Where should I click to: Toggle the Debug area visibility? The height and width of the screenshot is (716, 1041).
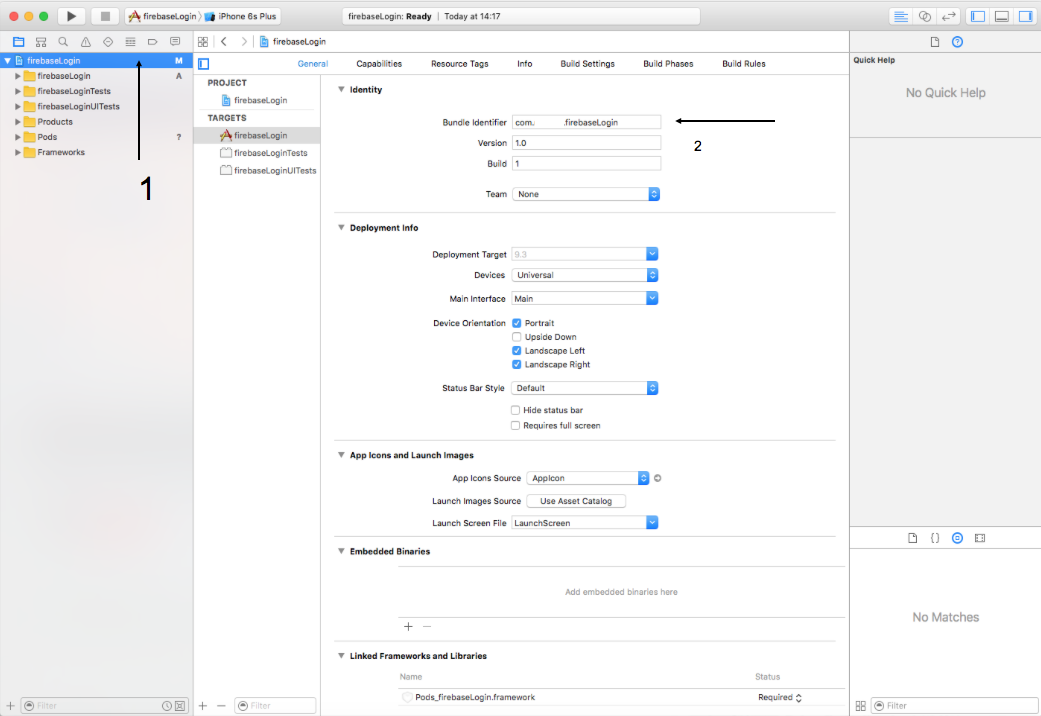click(1002, 17)
